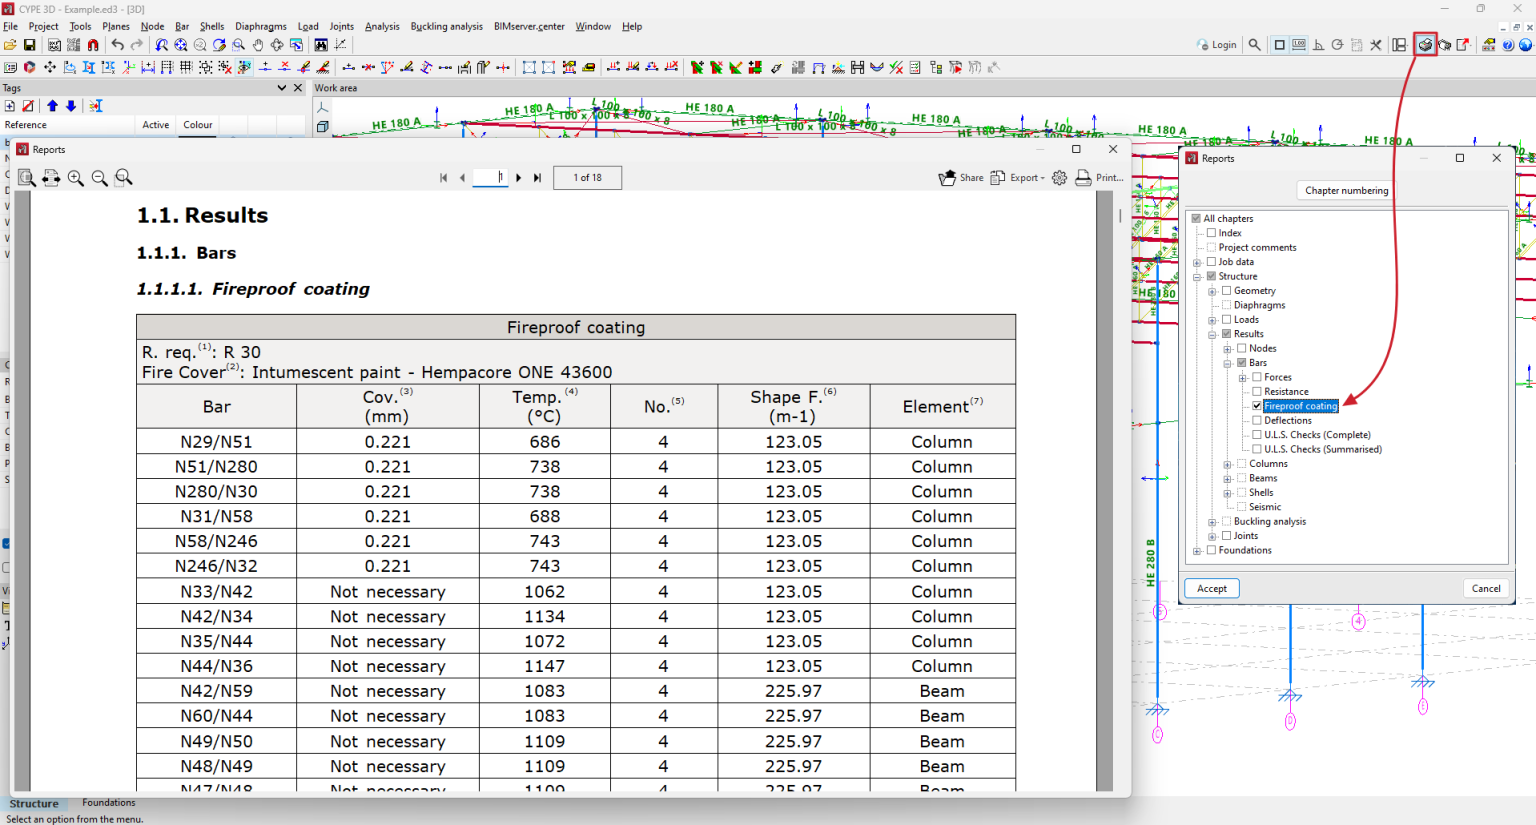The width and height of the screenshot is (1536, 825).
Task: Click the Reports printer icon in main toolbar
Action: [x=1425, y=45]
